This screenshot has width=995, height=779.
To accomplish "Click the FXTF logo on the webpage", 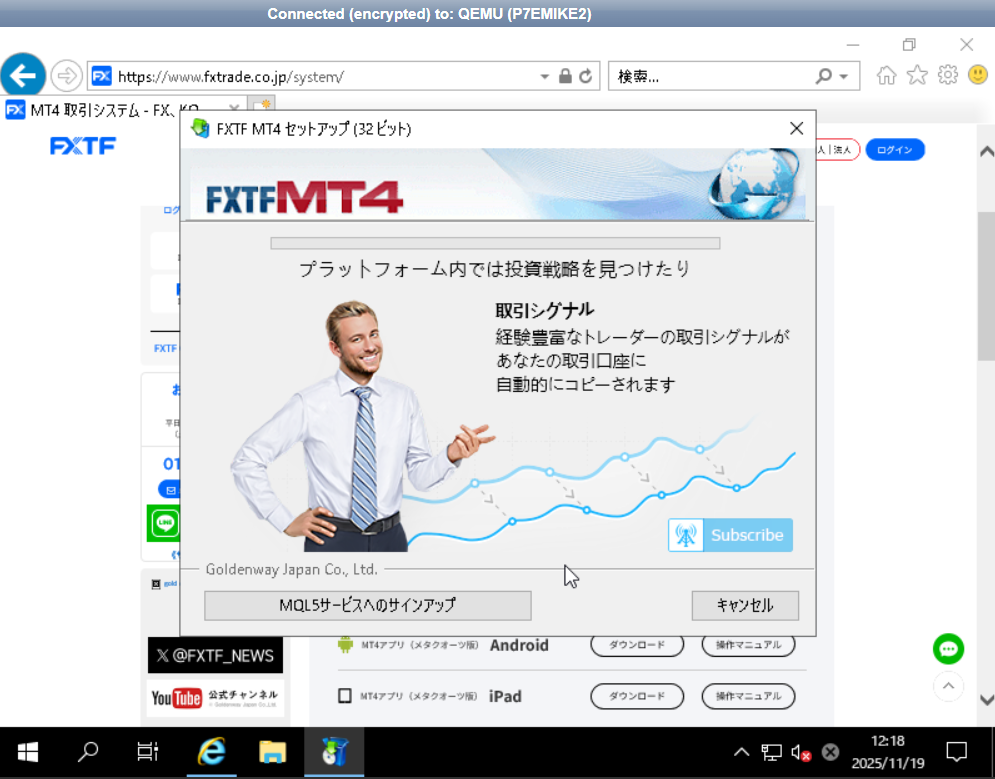I will pyautogui.click(x=82, y=145).
